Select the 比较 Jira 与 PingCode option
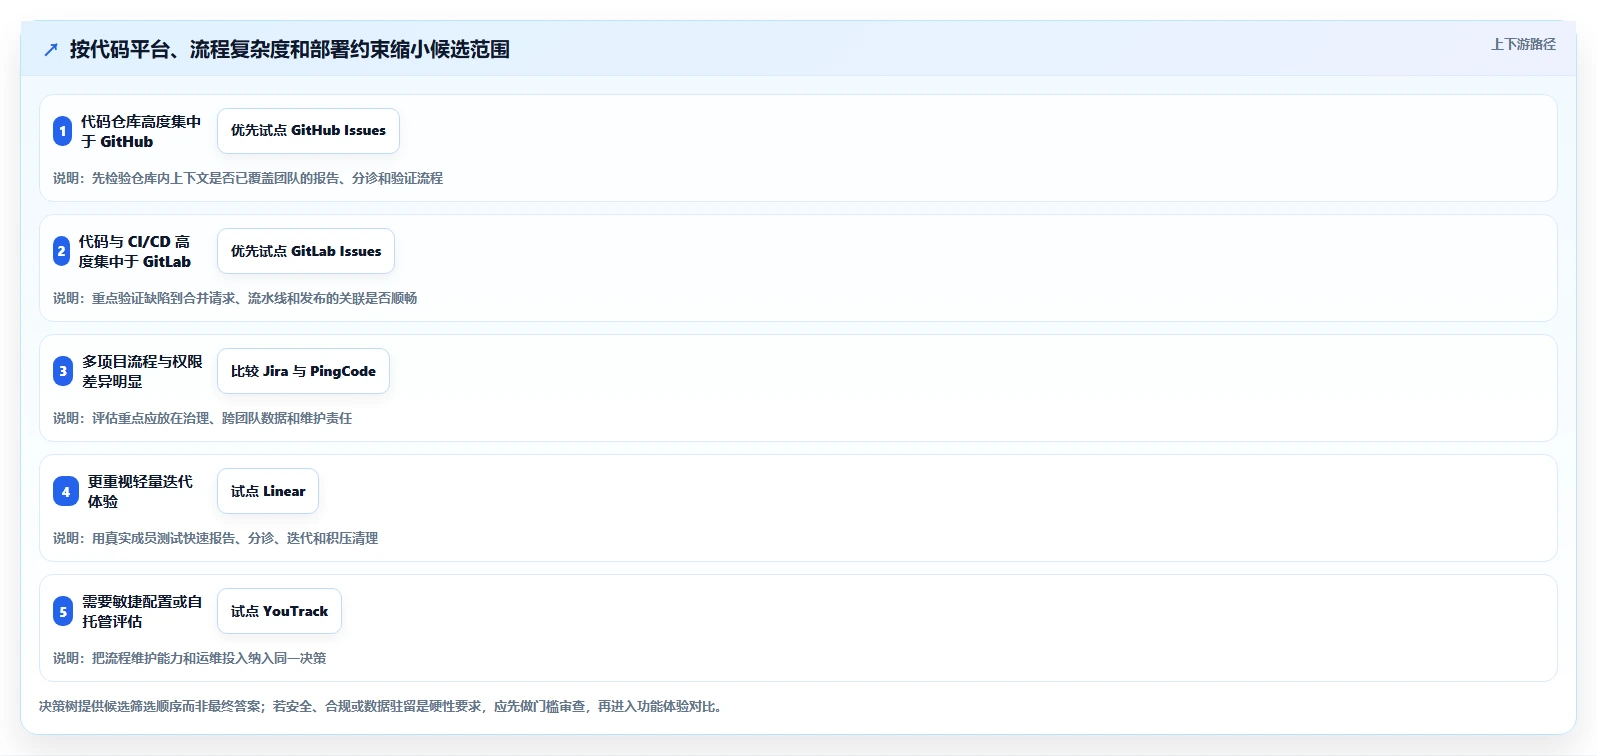 [x=303, y=371]
